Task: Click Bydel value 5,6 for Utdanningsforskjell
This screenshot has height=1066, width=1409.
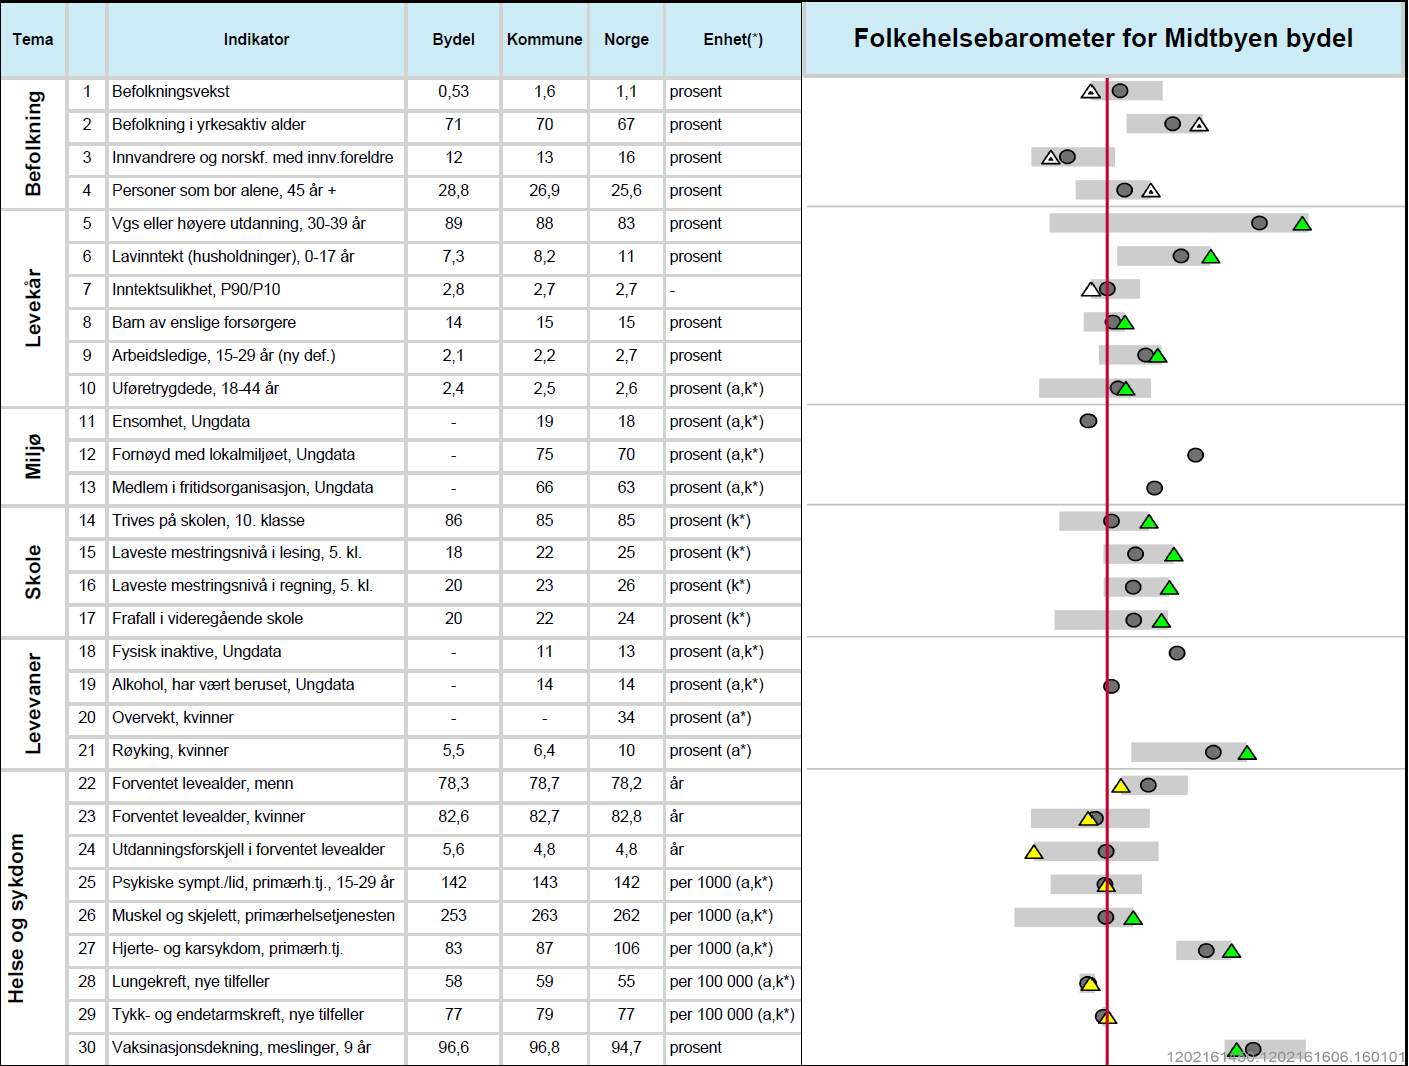Action: click(x=453, y=850)
